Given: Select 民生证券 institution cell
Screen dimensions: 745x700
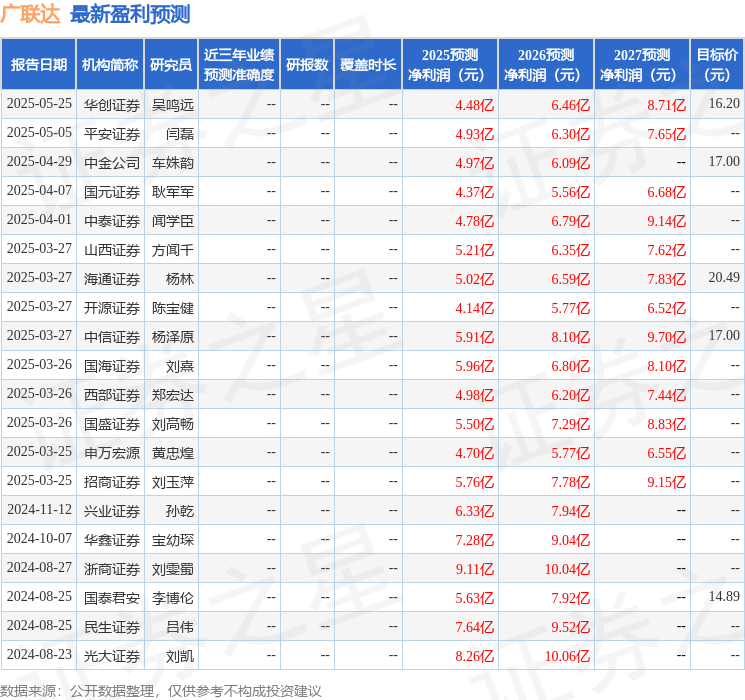Looking at the screenshot, I should tap(112, 627).
